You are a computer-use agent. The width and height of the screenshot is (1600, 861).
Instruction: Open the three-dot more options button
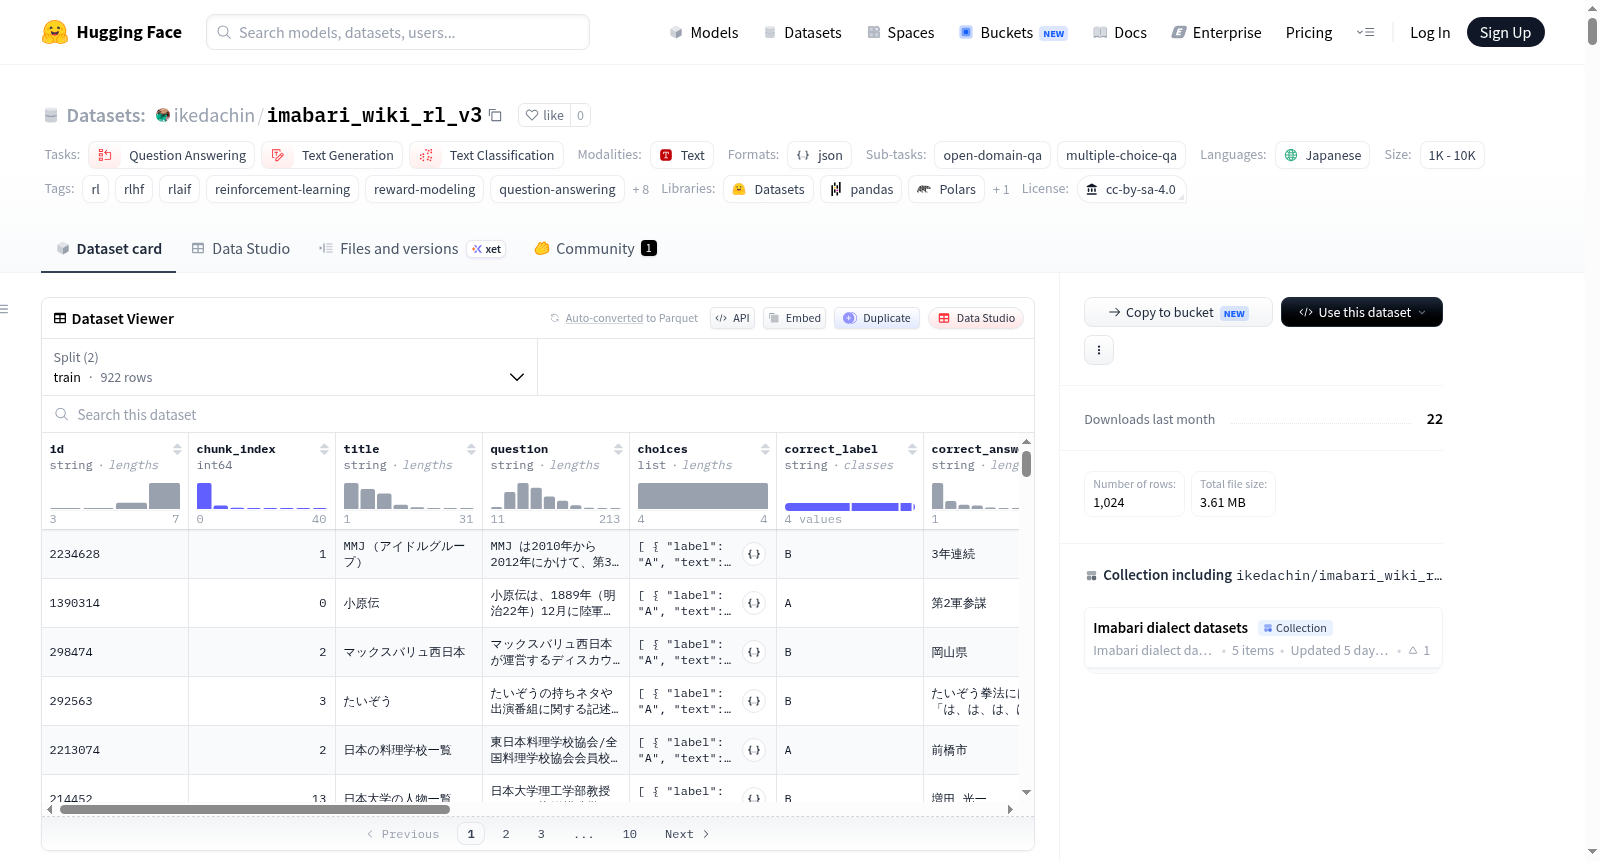click(x=1099, y=350)
